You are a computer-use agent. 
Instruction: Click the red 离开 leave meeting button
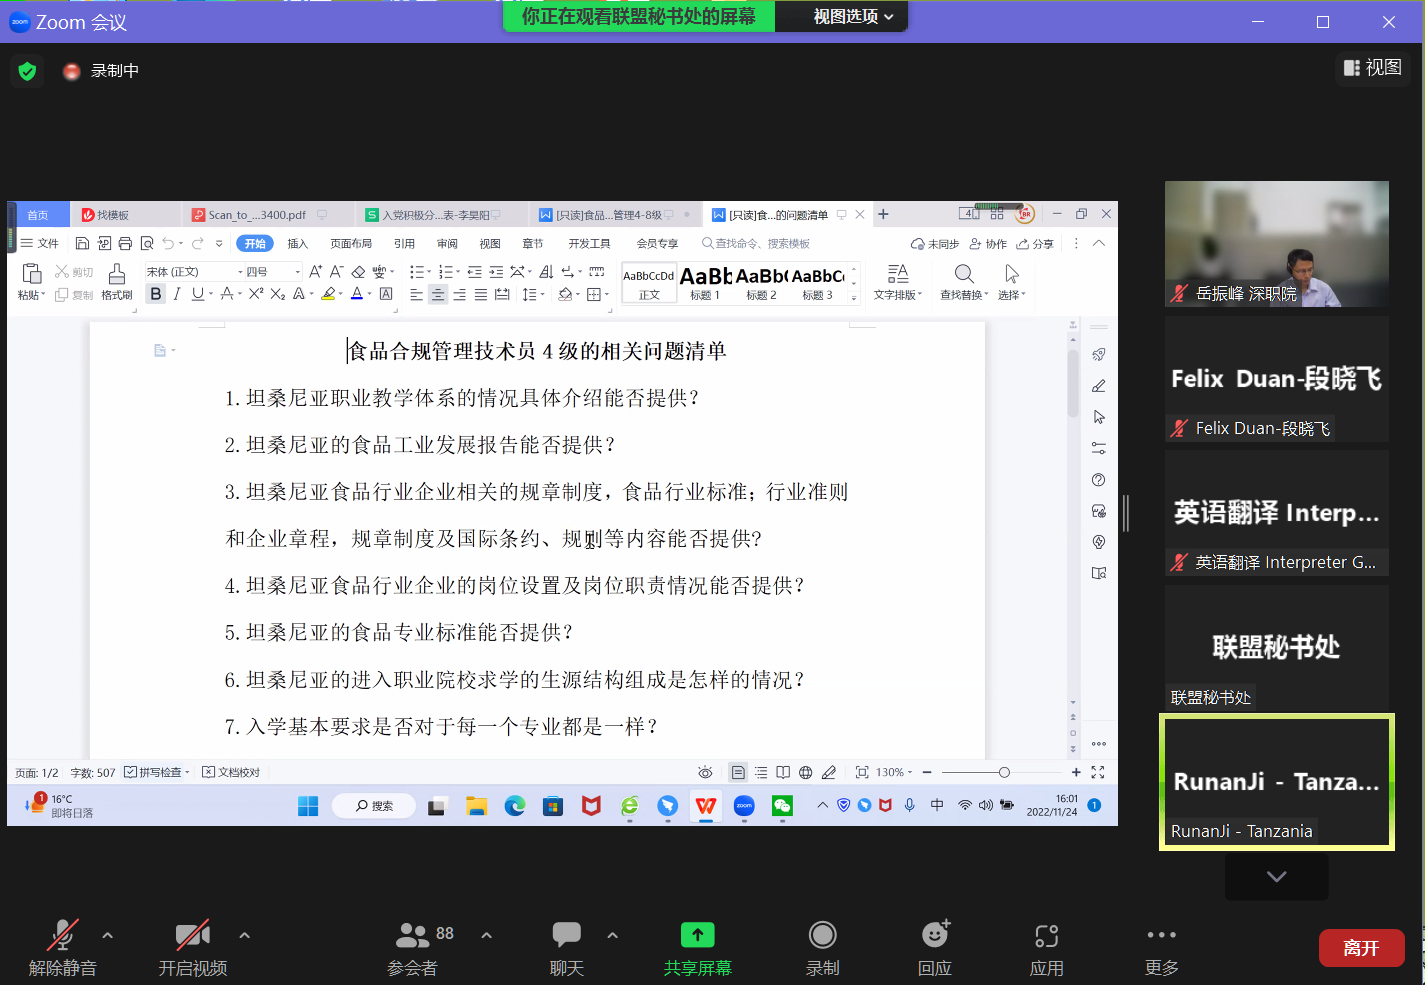[x=1360, y=948]
